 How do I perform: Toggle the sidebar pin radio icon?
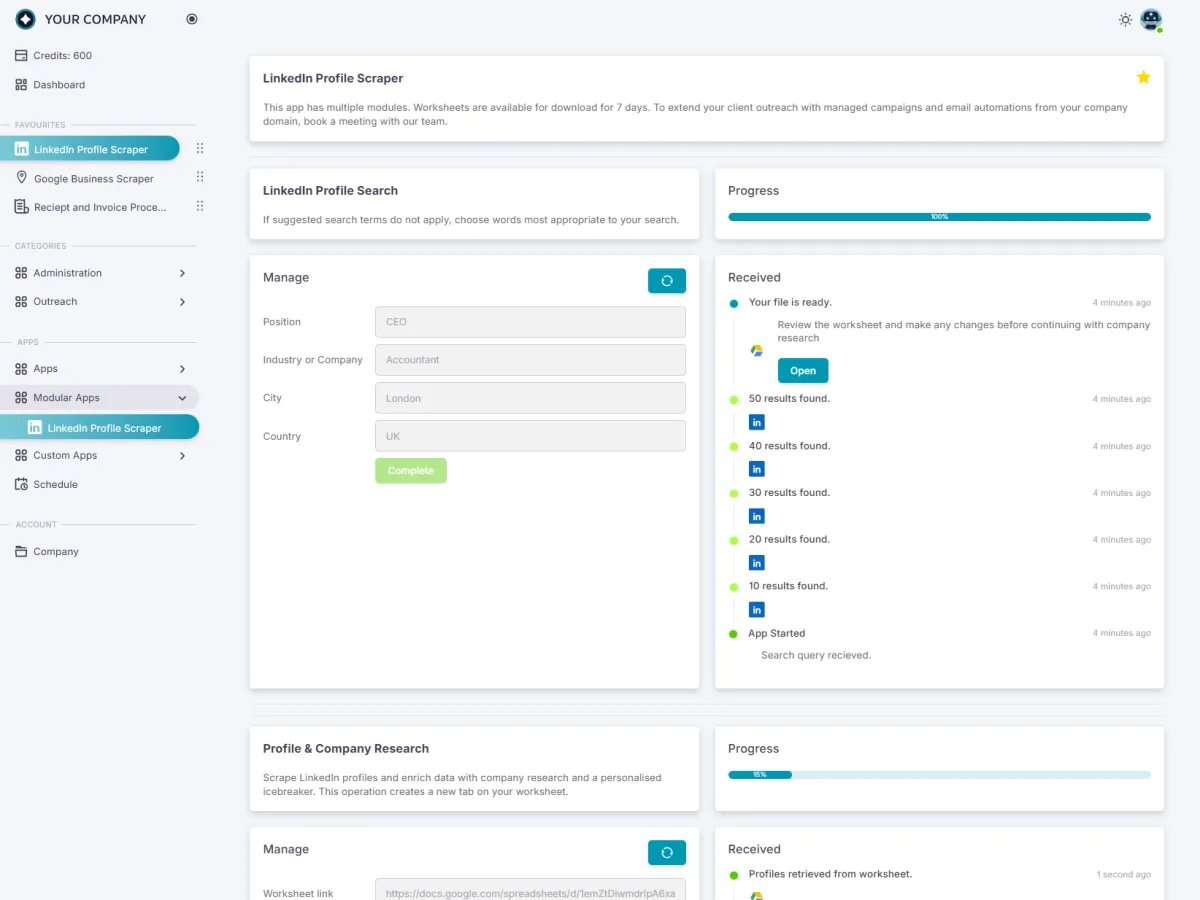[192, 19]
